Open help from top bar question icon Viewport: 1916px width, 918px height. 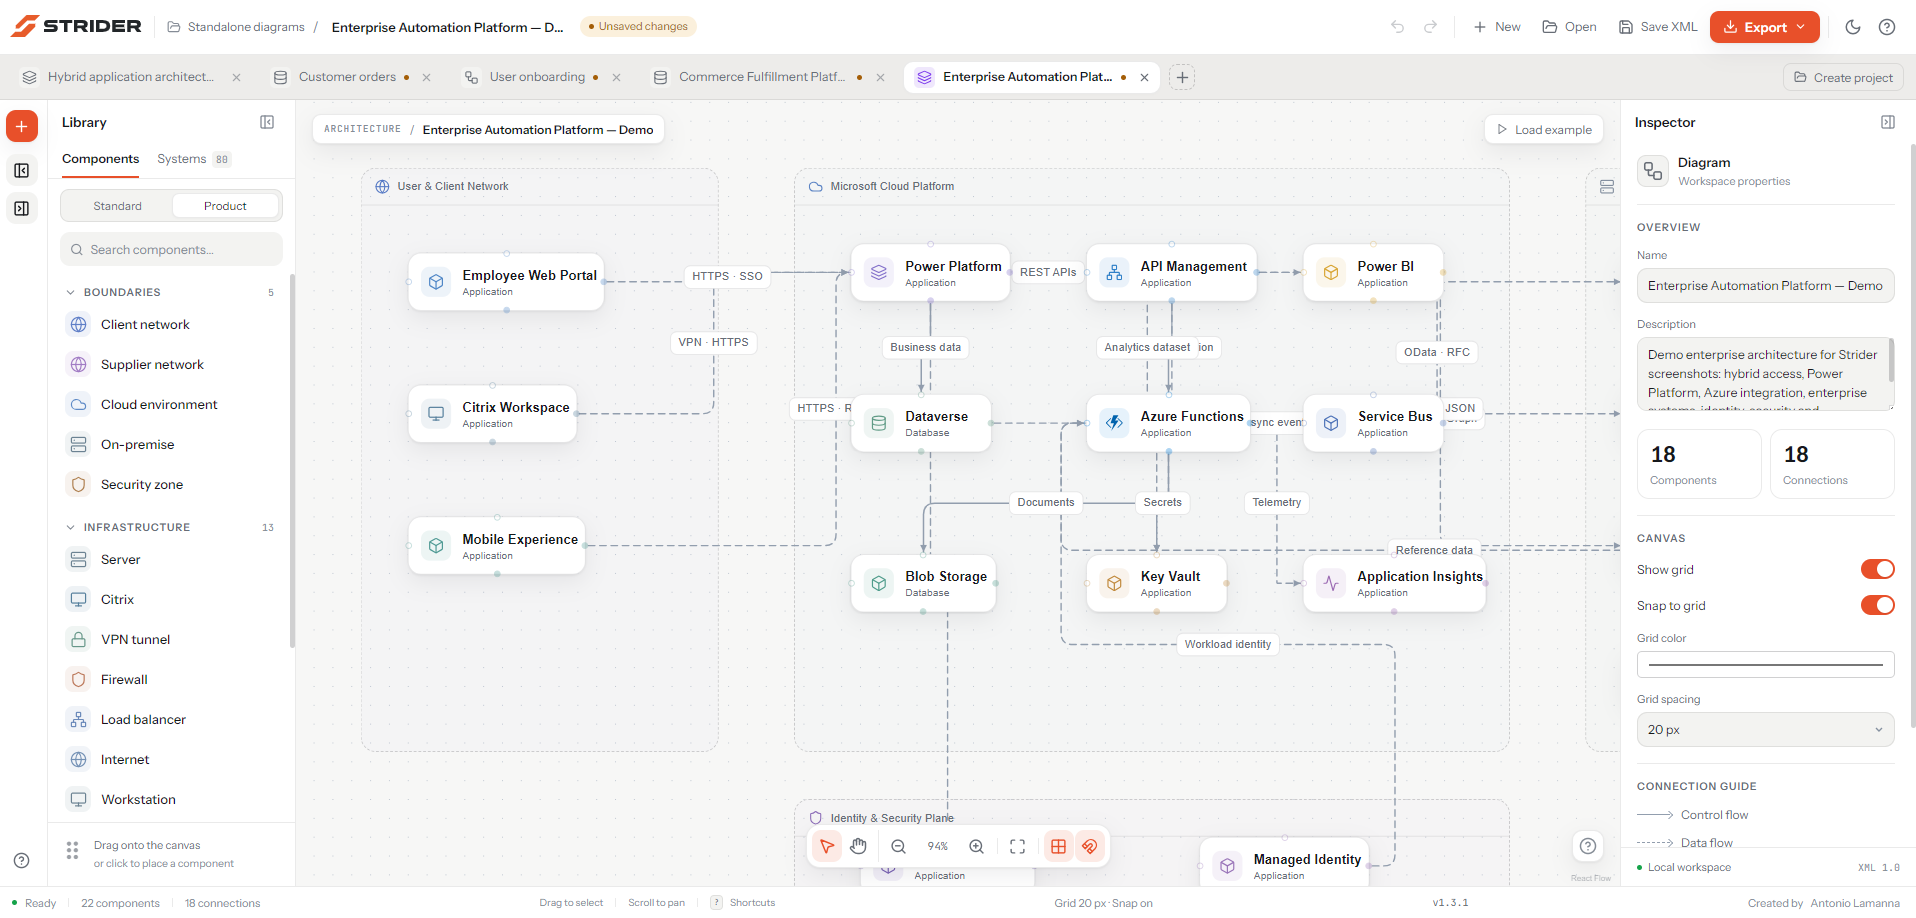[1887, 27]
